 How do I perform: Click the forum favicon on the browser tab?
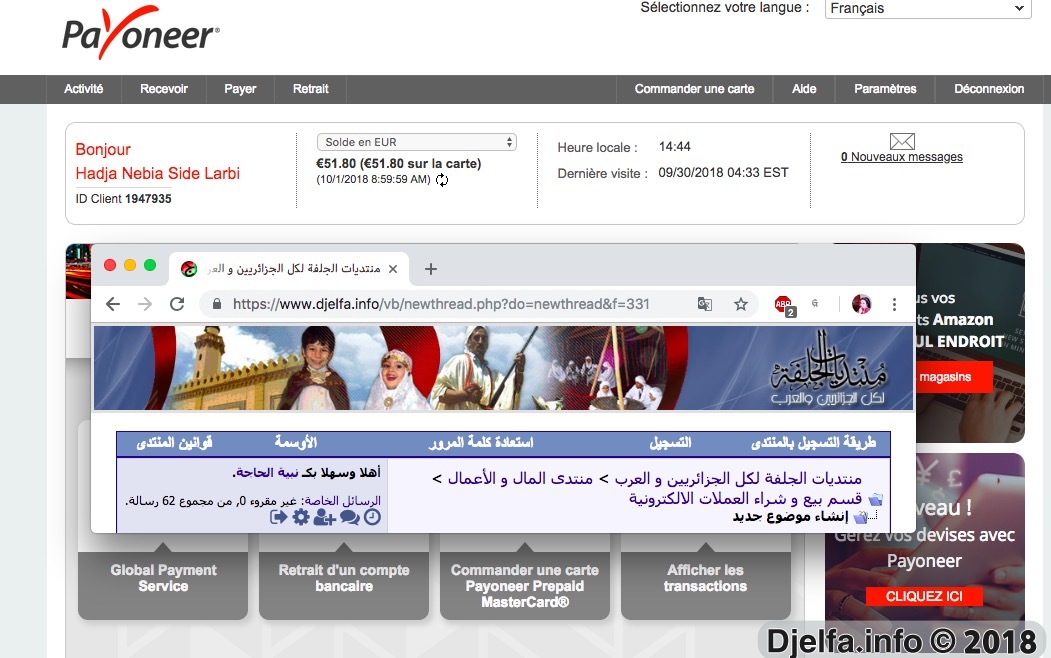(189, 269)
